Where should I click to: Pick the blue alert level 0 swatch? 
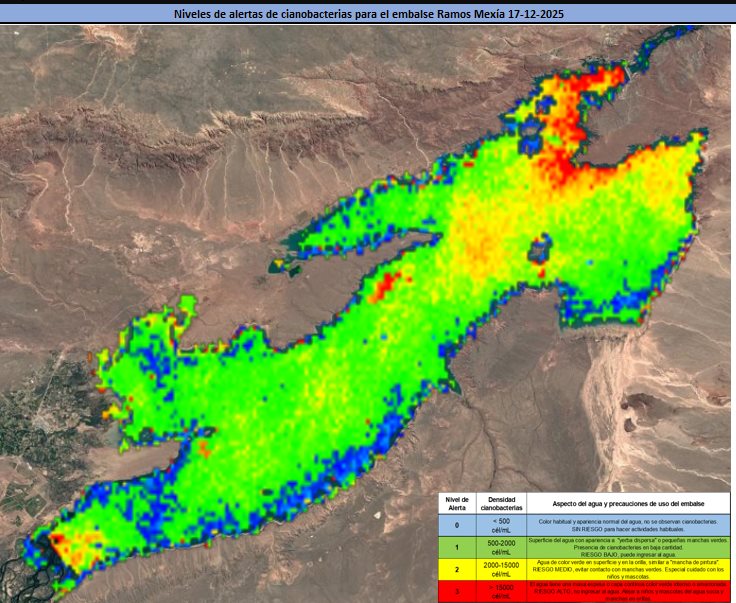456,524
